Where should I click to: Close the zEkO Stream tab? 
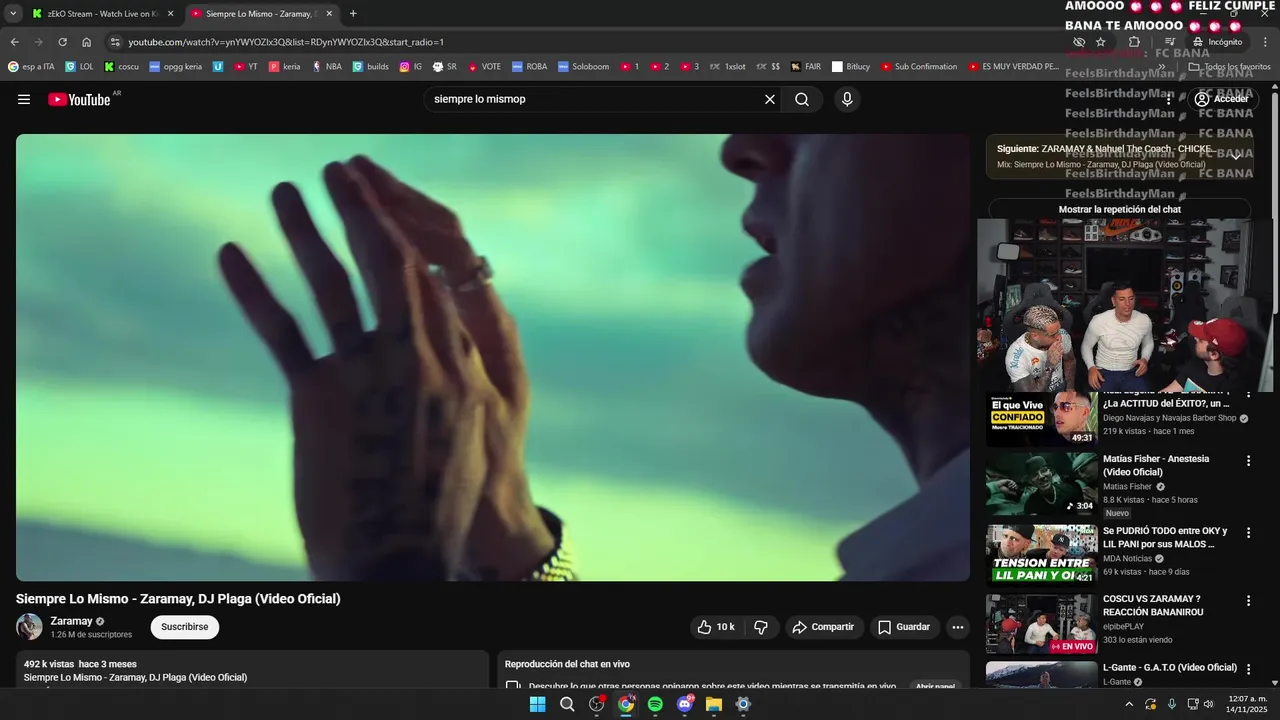point(170,13)
